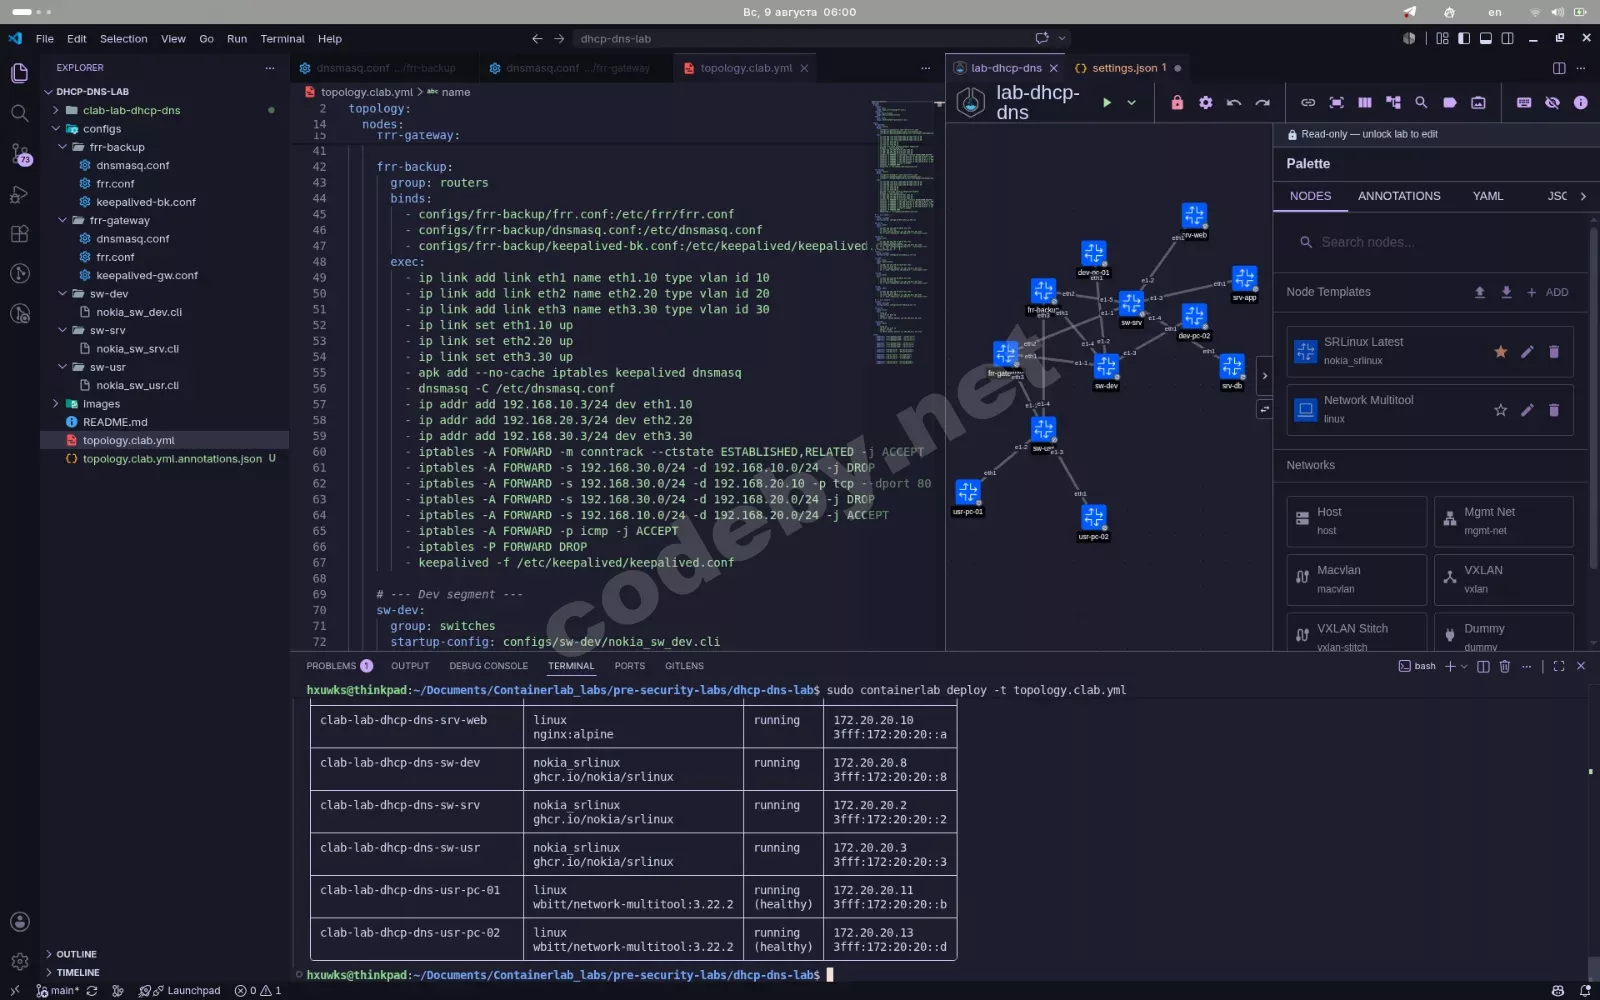
Task: Select the Host network card
Action: click(x=1356, y=521)
